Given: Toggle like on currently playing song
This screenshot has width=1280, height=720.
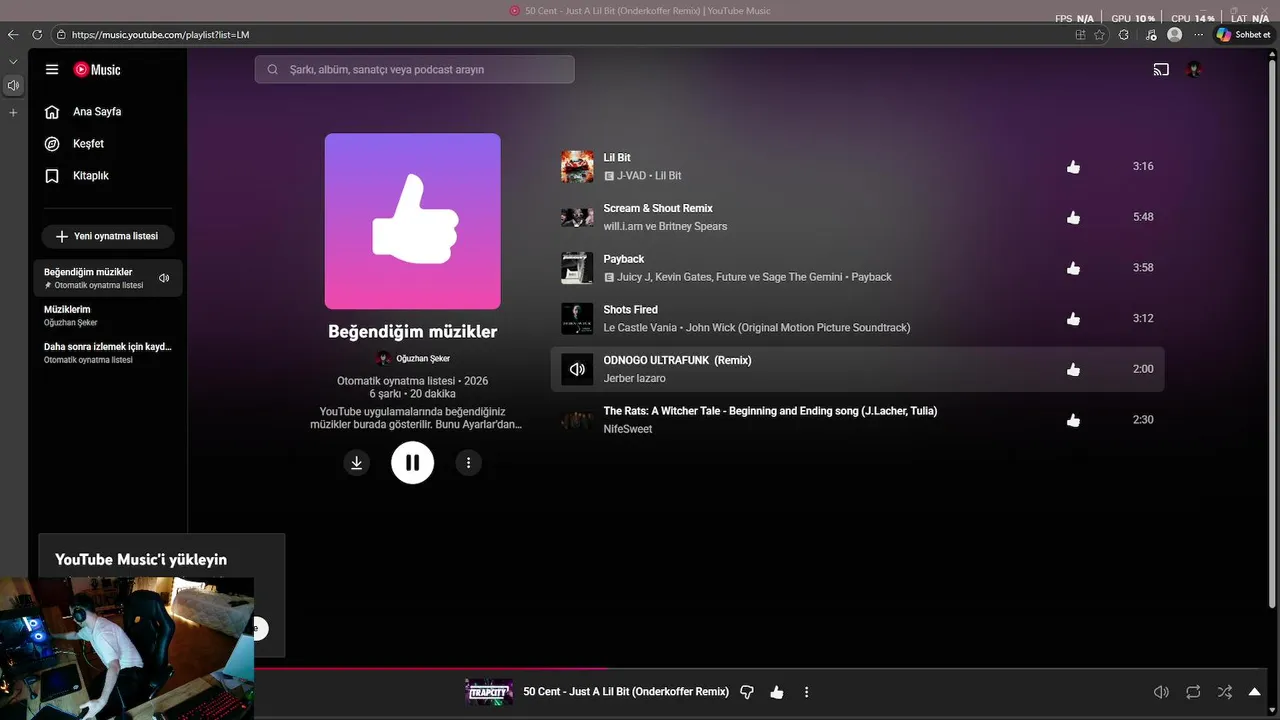Looking at the screenshot, I should (777, 692).
